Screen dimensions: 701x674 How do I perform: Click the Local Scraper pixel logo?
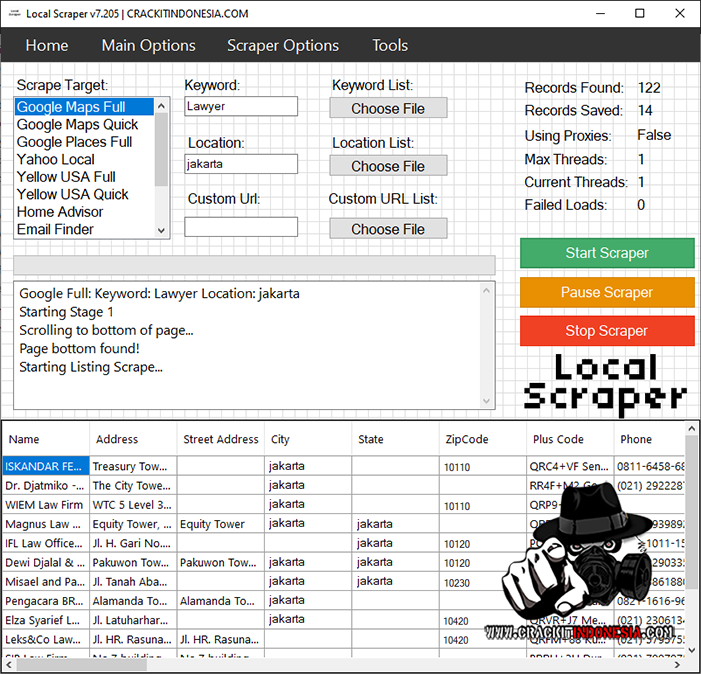[x=606, y=384]
